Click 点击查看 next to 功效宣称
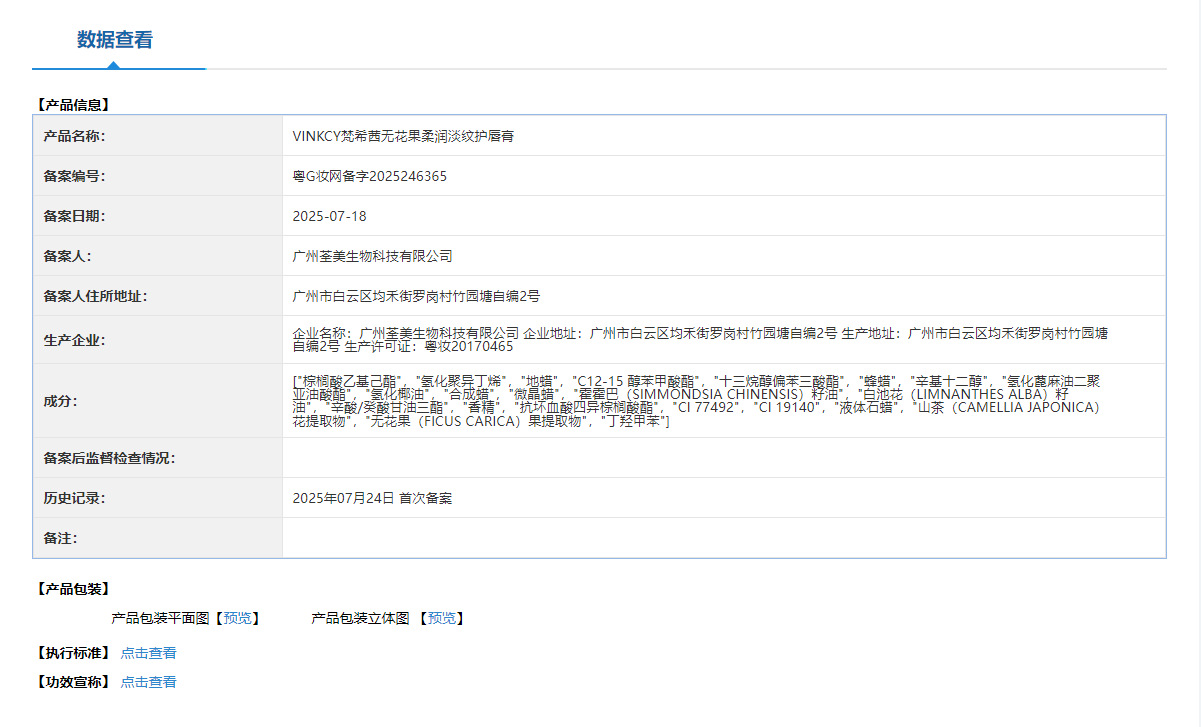 point(149,682)
